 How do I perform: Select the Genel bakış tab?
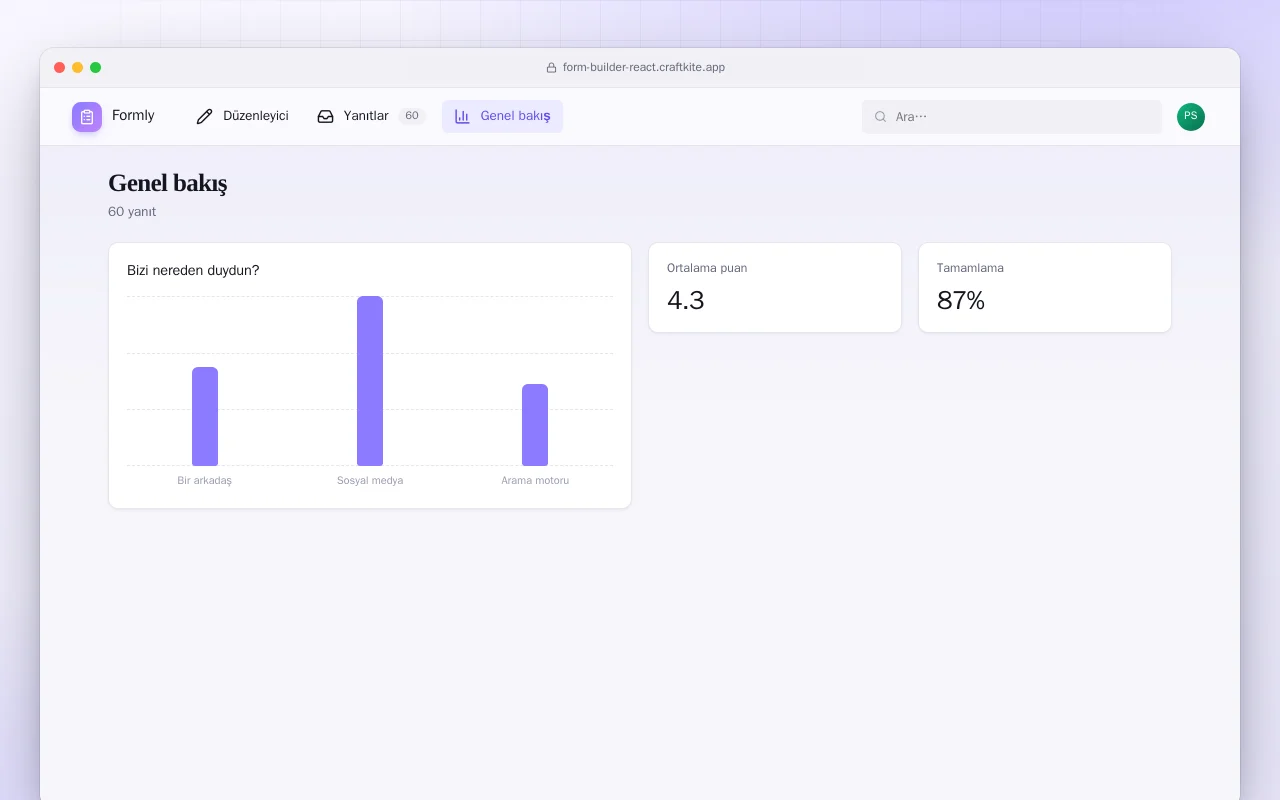pos(502,117)
